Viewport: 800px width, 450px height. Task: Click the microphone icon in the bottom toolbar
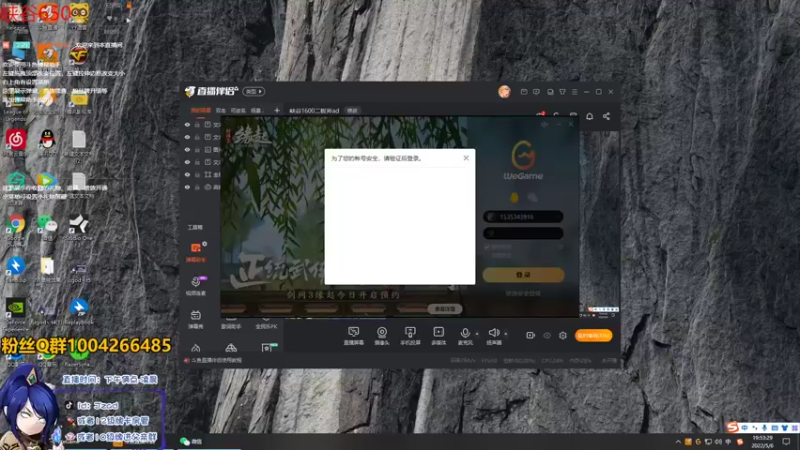[465, 333]
